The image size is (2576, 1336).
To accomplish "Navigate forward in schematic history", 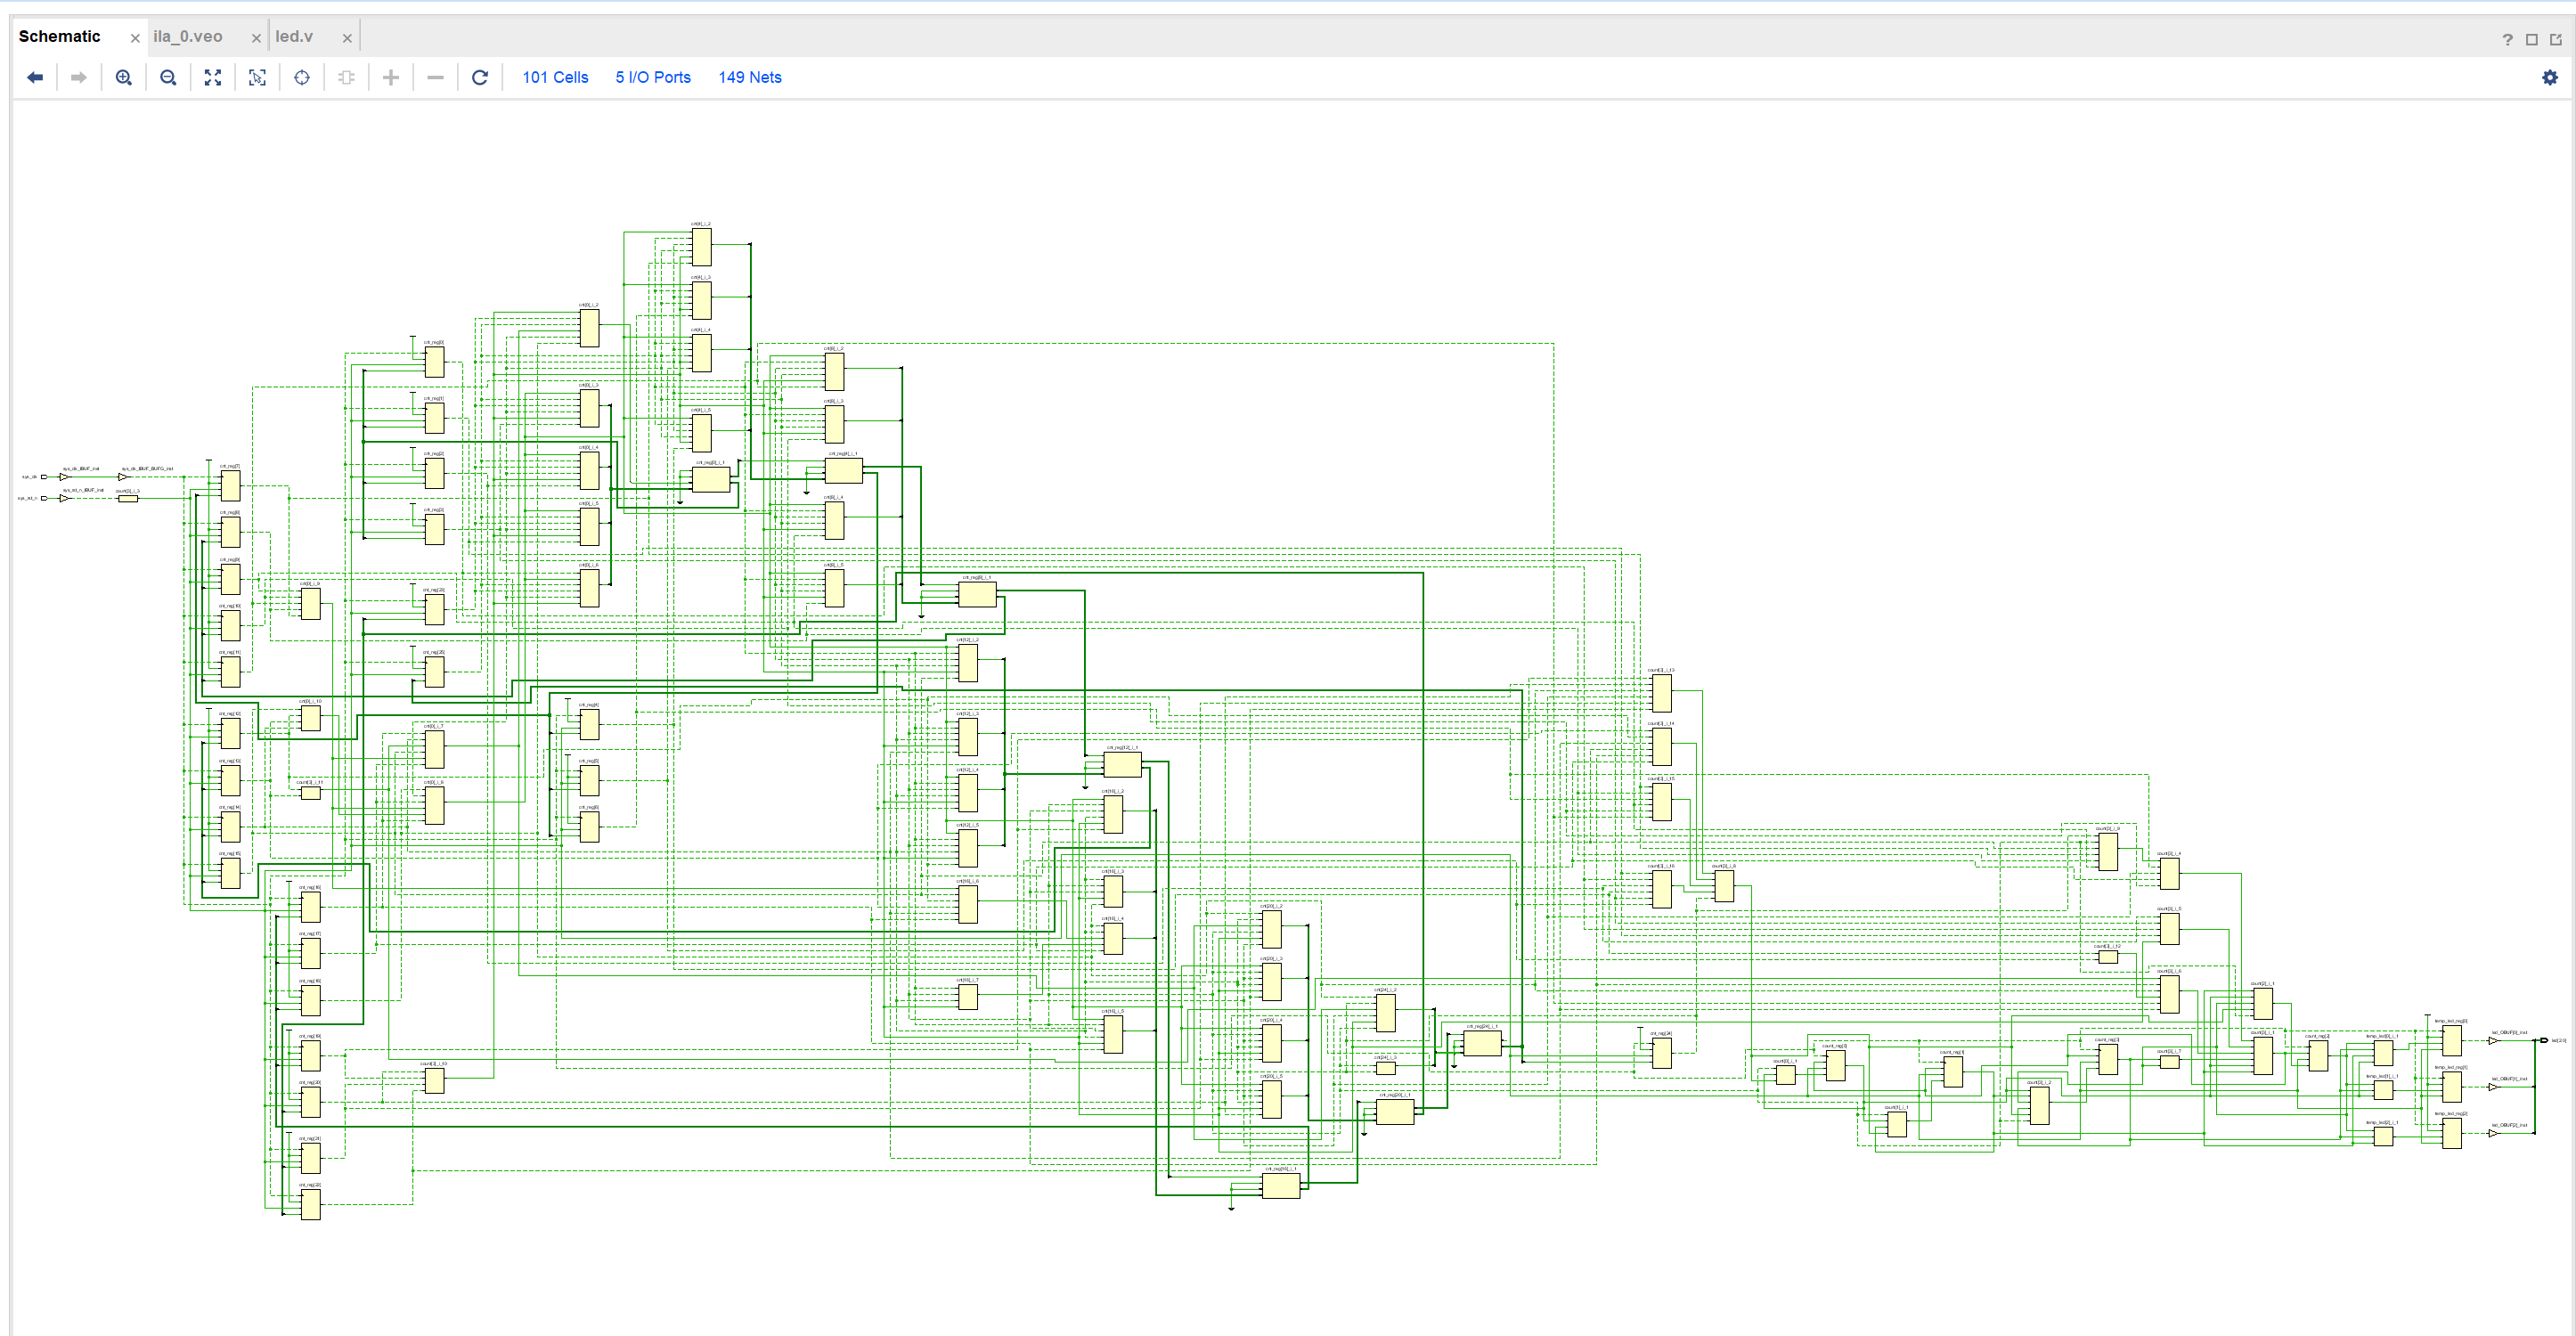I will pos(79,77).
